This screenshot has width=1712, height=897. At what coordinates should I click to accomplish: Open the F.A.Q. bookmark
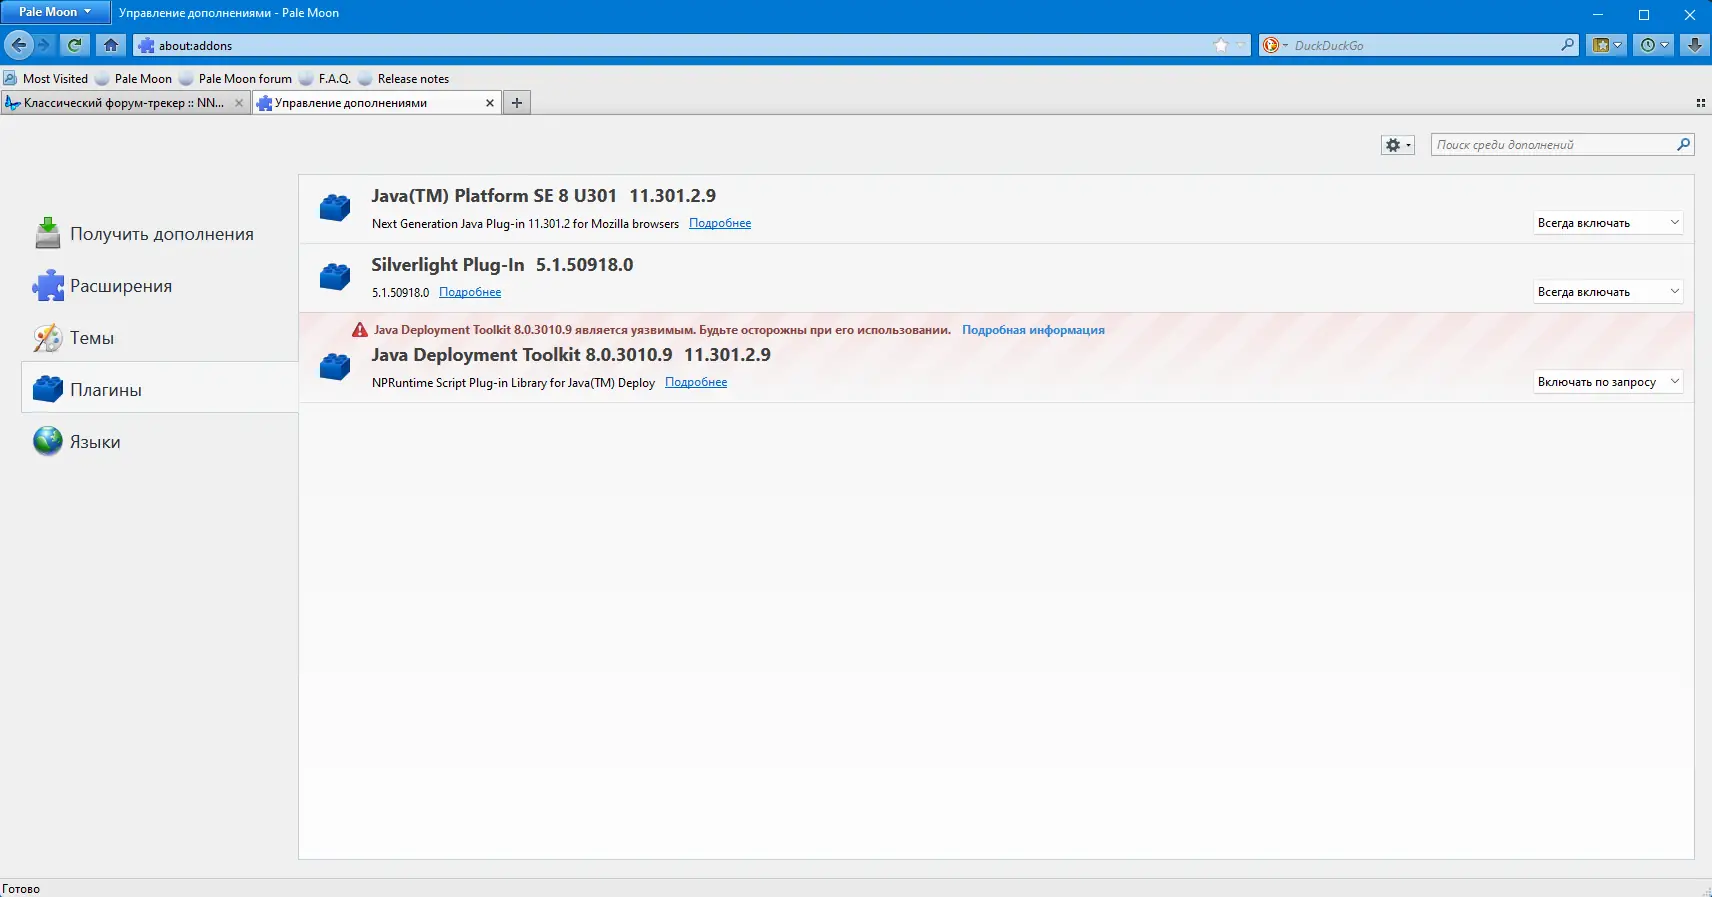[325, 78]
